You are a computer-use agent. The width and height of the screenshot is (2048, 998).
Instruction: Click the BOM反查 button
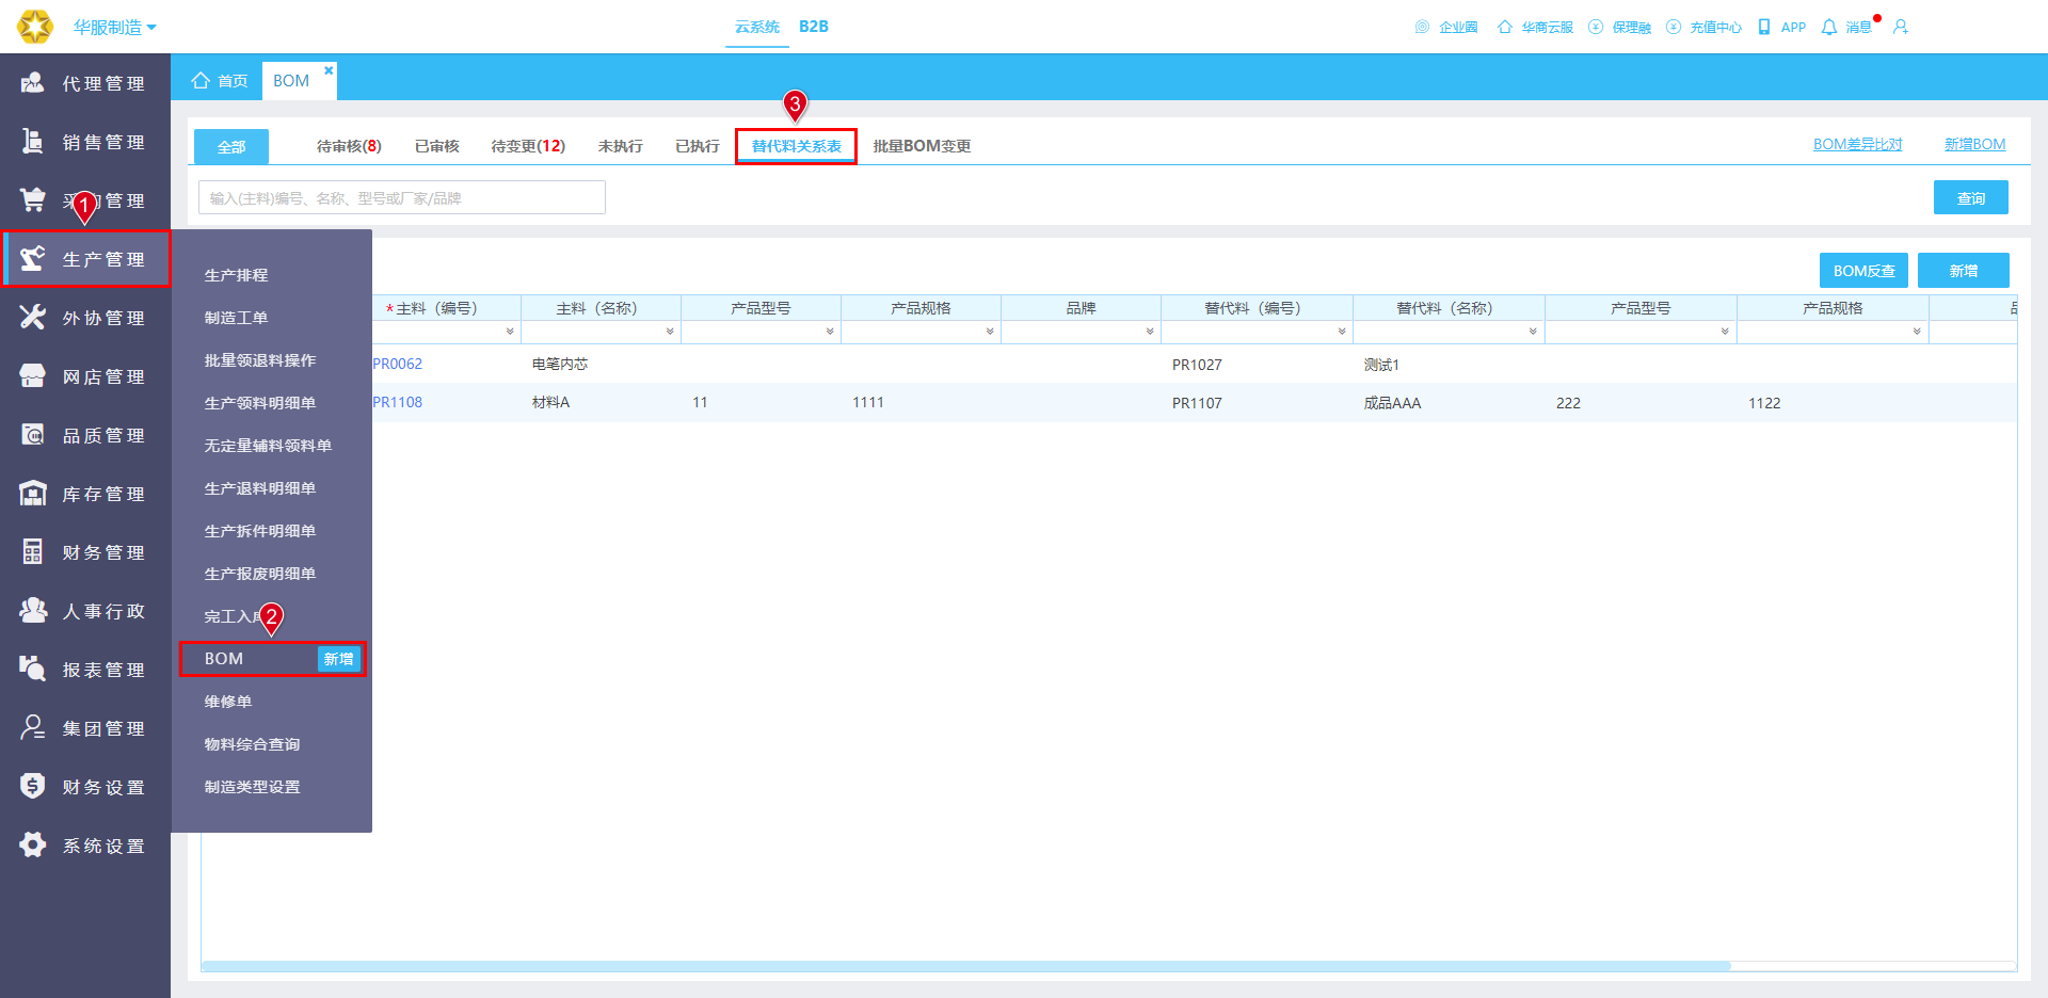click(1864, 270)
